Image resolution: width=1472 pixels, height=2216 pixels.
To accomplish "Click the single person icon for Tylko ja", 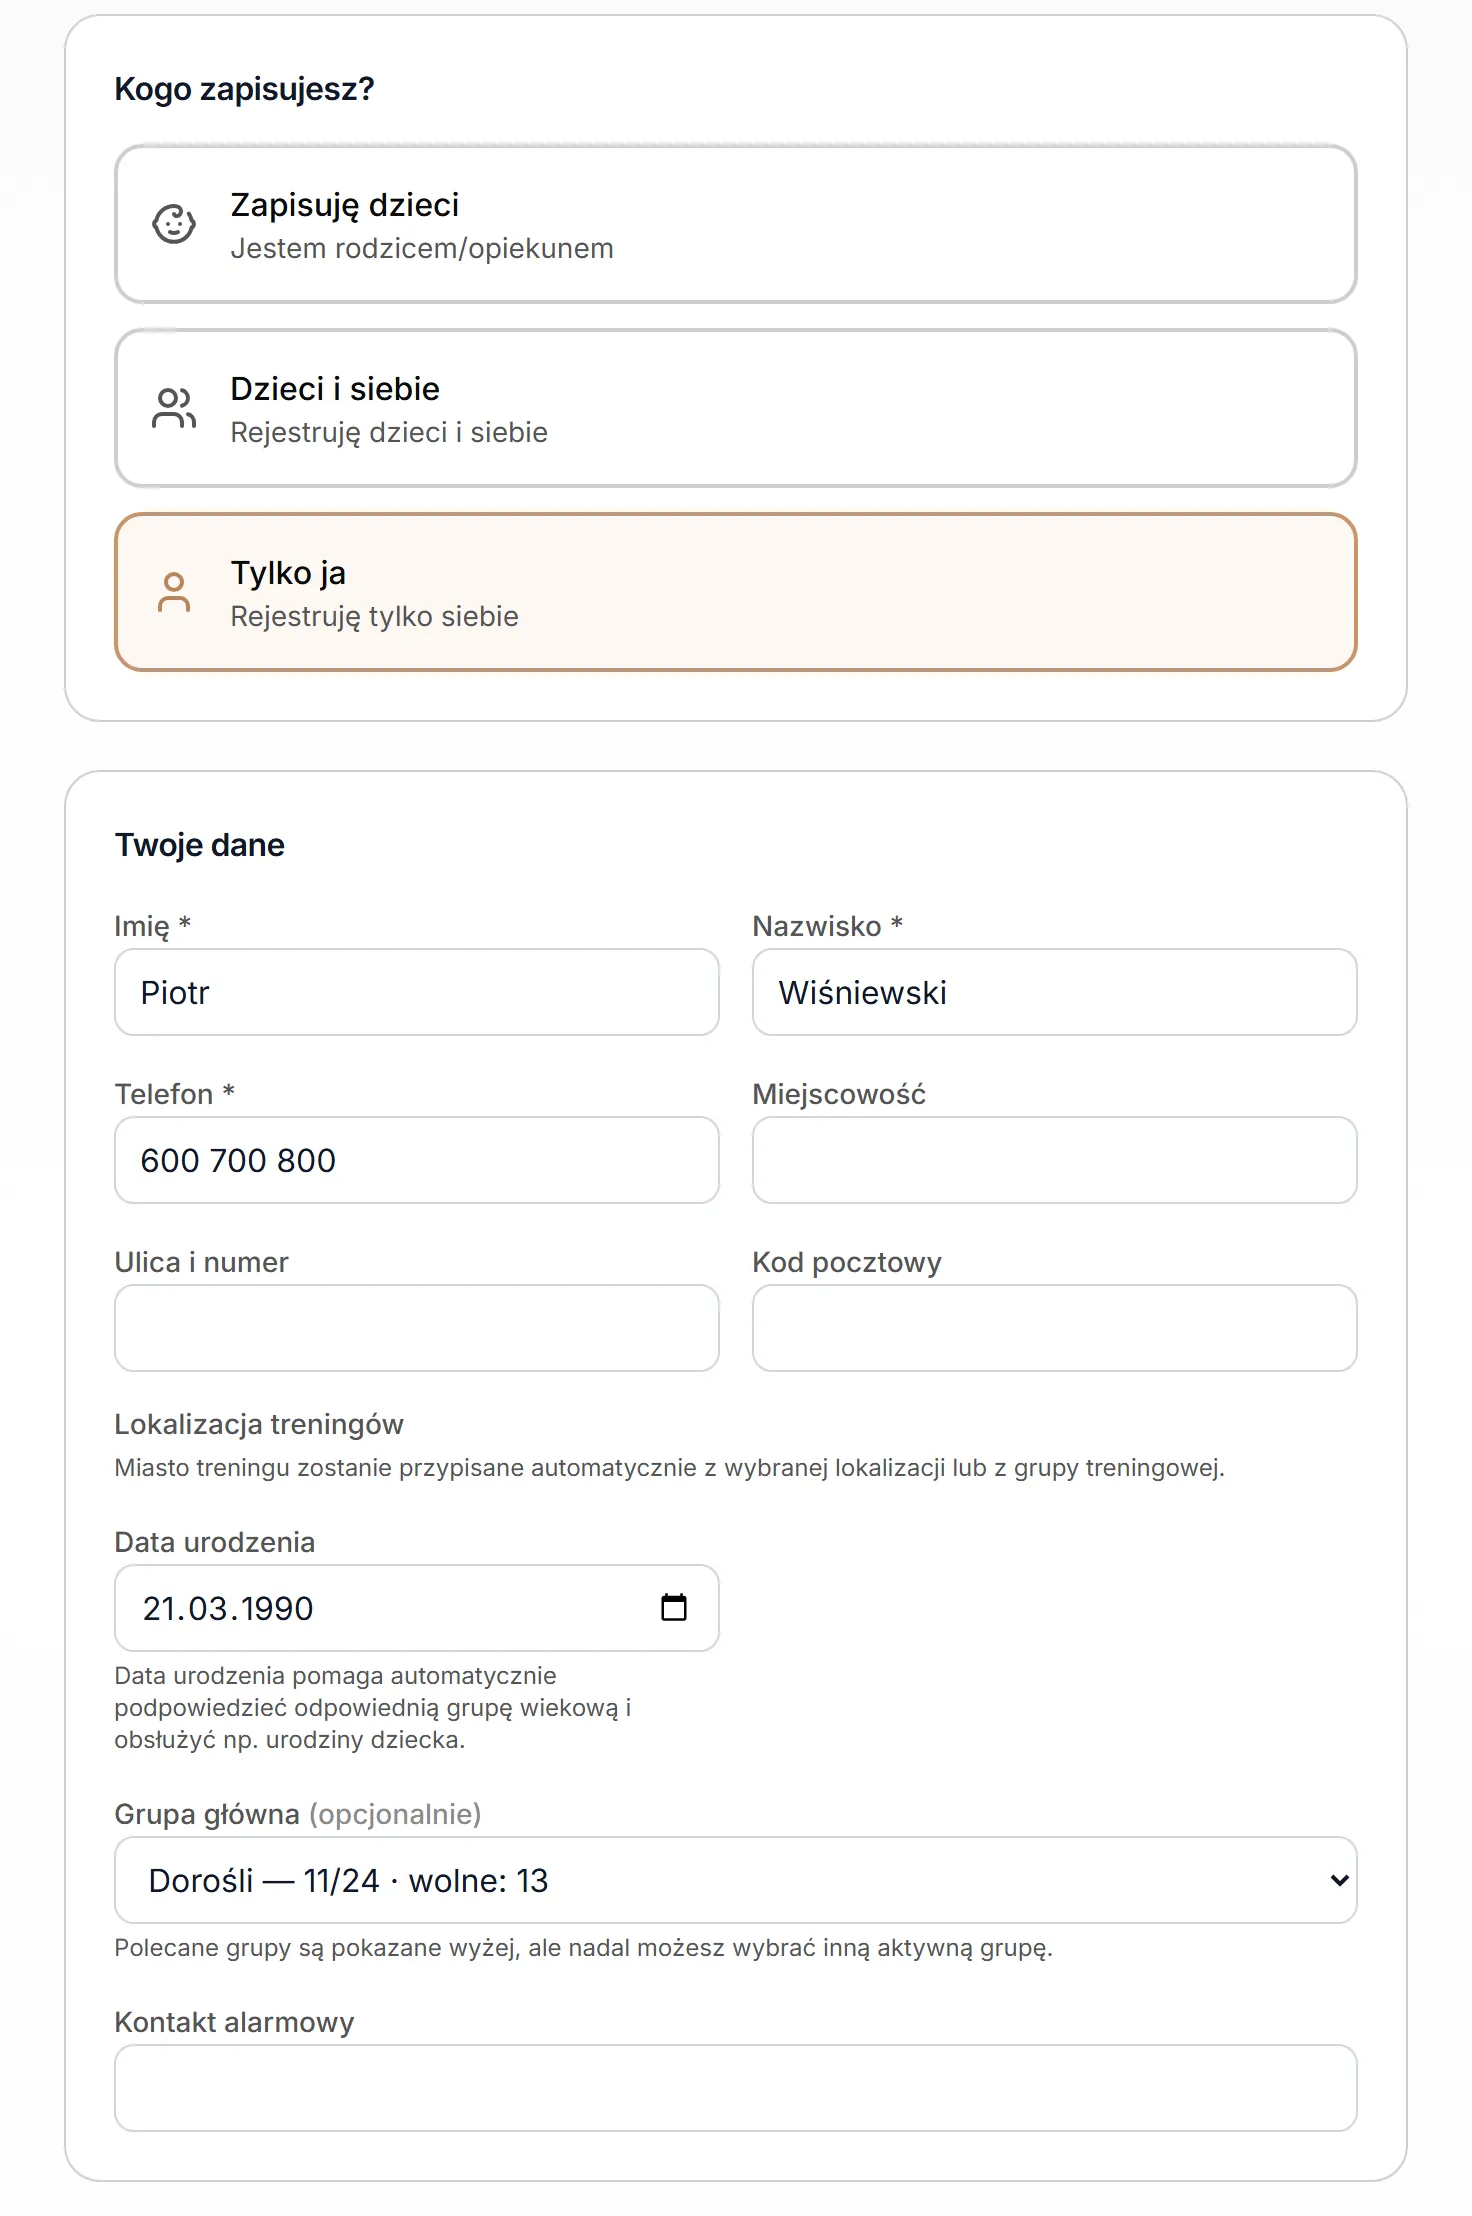I will click(x=174, y=592).
